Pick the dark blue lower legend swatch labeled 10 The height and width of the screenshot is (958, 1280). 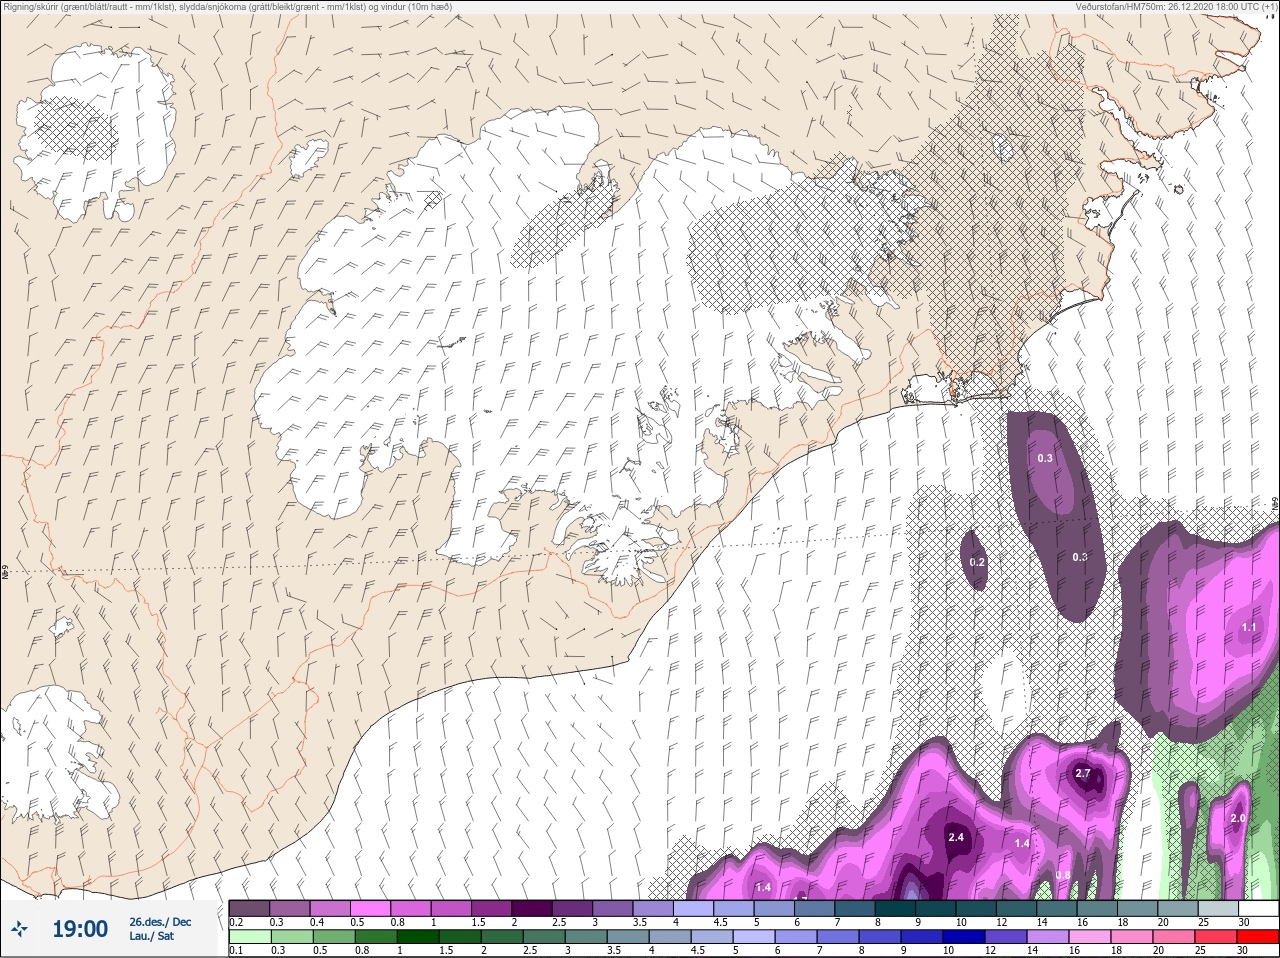(x=963, y=937)
